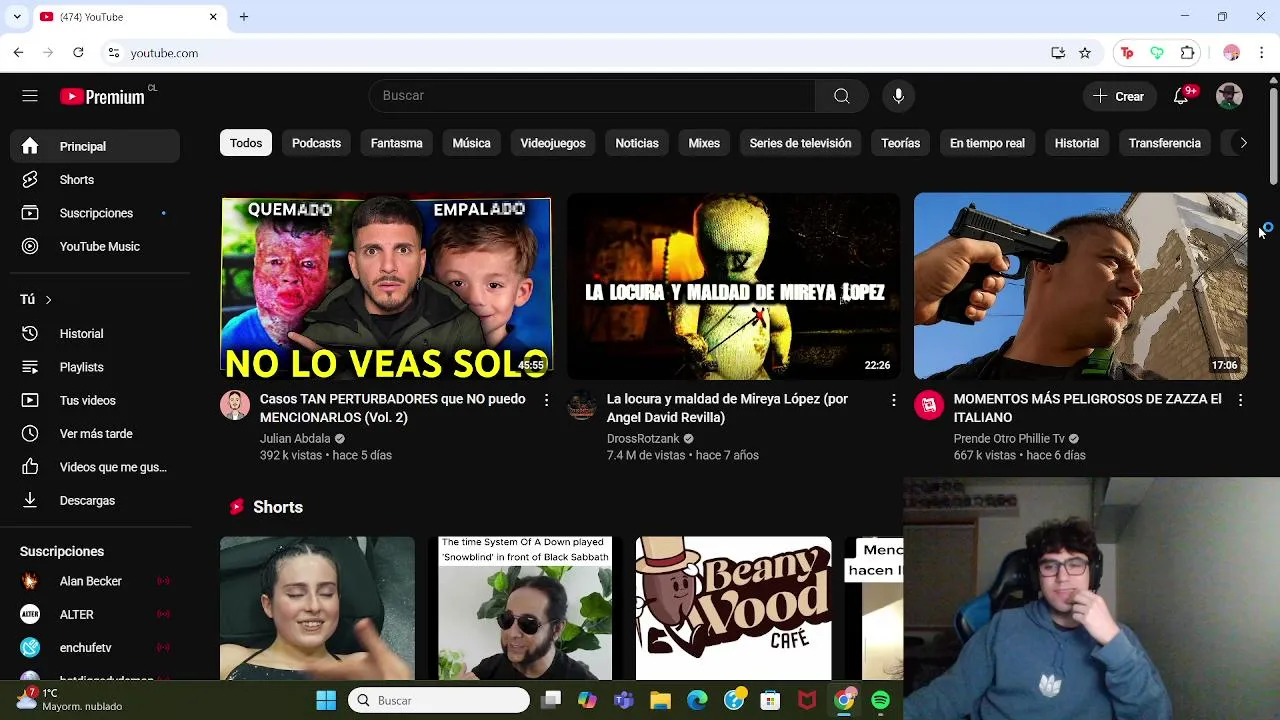Reload the YouTube page
Viewport: 1280px width, 720px height.
click(x=78, y=53)
